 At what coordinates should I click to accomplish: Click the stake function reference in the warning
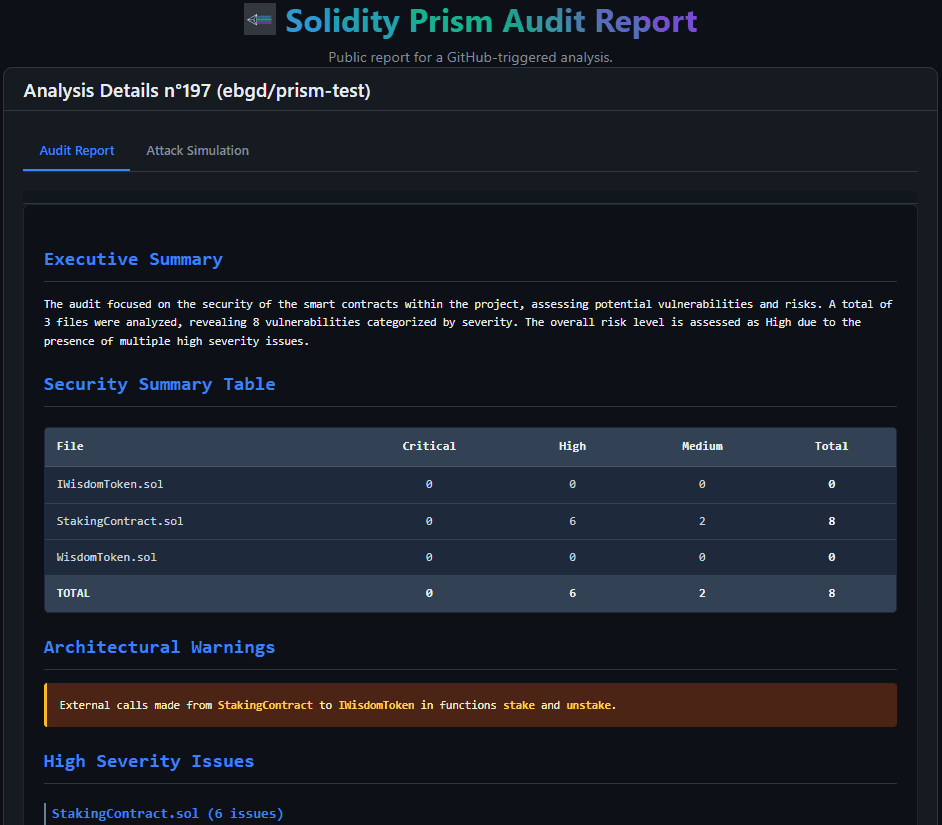click(x=519, y=705)
